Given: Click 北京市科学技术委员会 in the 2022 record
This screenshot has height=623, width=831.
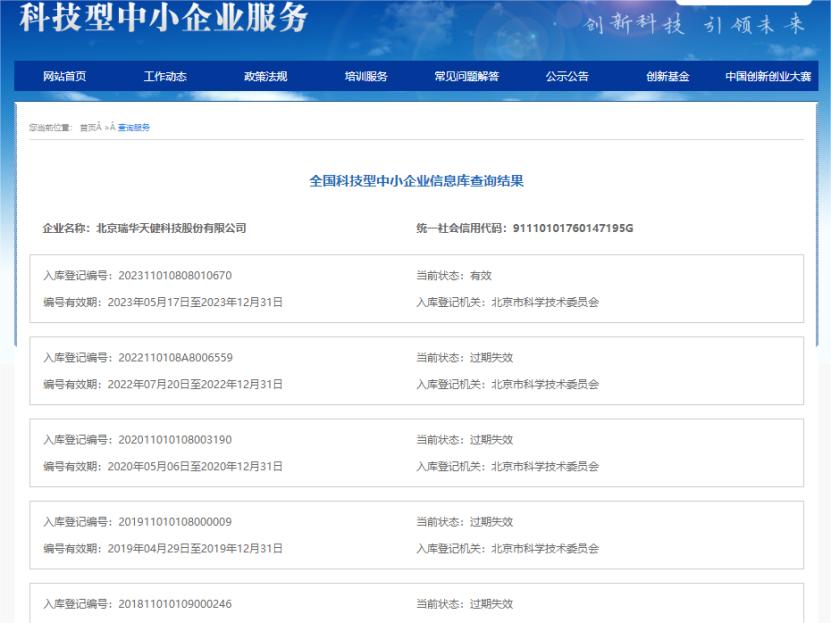Looking at the screenshot, I should pyautogui.click(x=545, y=385).
